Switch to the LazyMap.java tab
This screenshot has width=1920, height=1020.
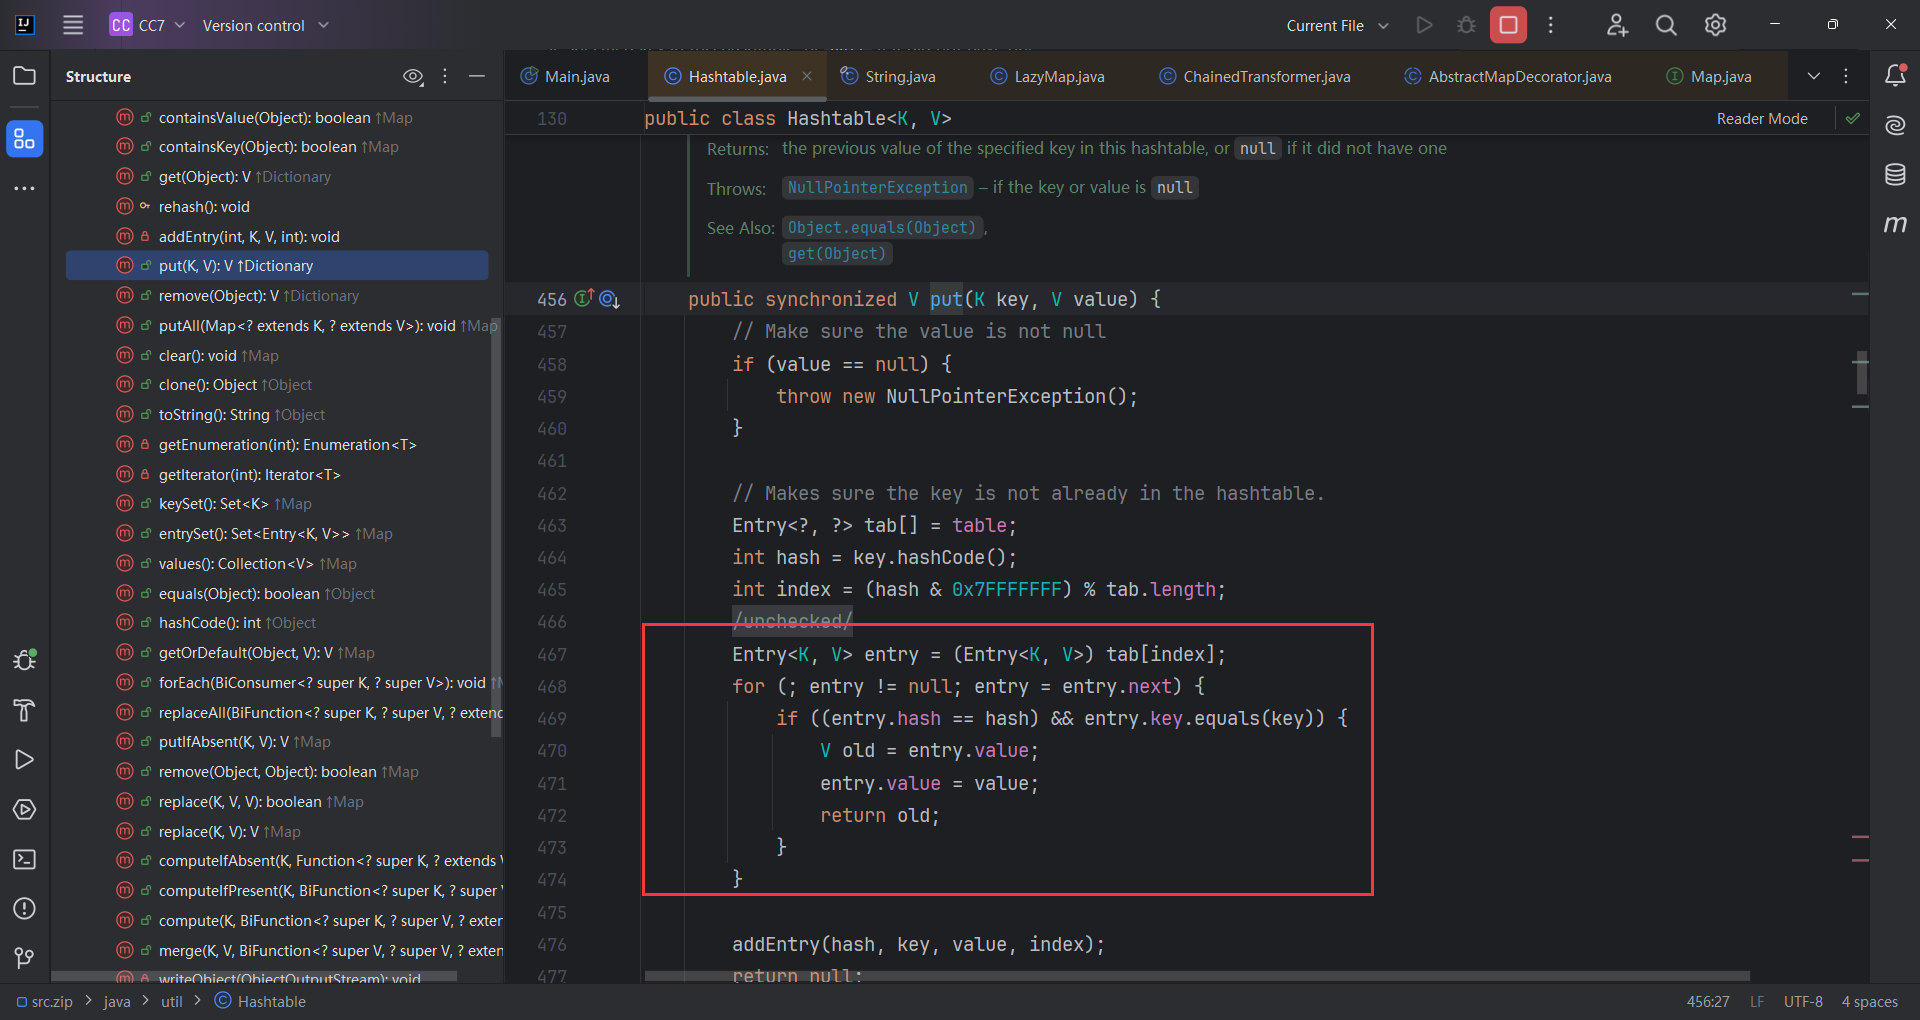coord(1048,76)
